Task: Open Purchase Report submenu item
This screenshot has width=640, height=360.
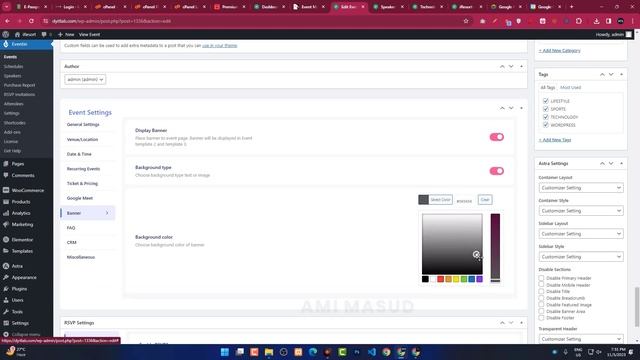Action: (x=19, y=85)
